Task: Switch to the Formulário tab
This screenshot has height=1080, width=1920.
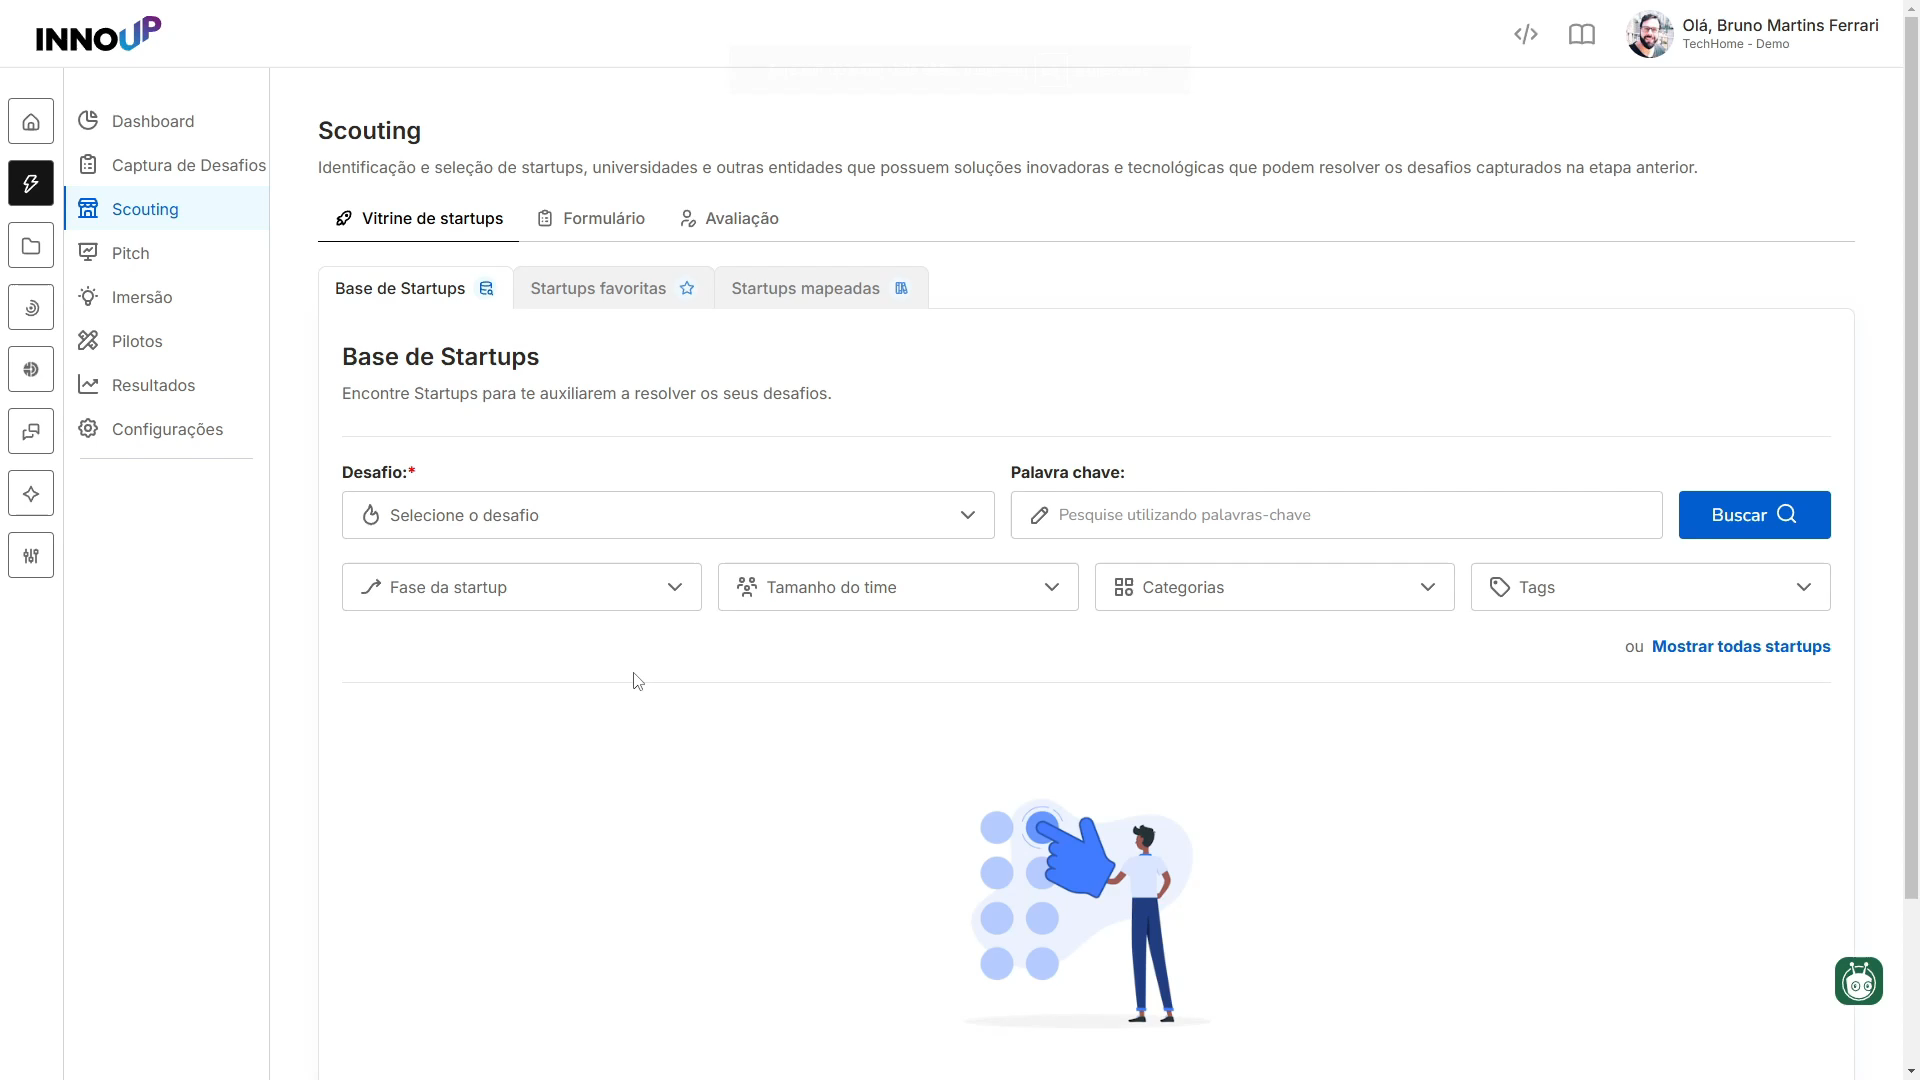Action: [x=591, y=218]
